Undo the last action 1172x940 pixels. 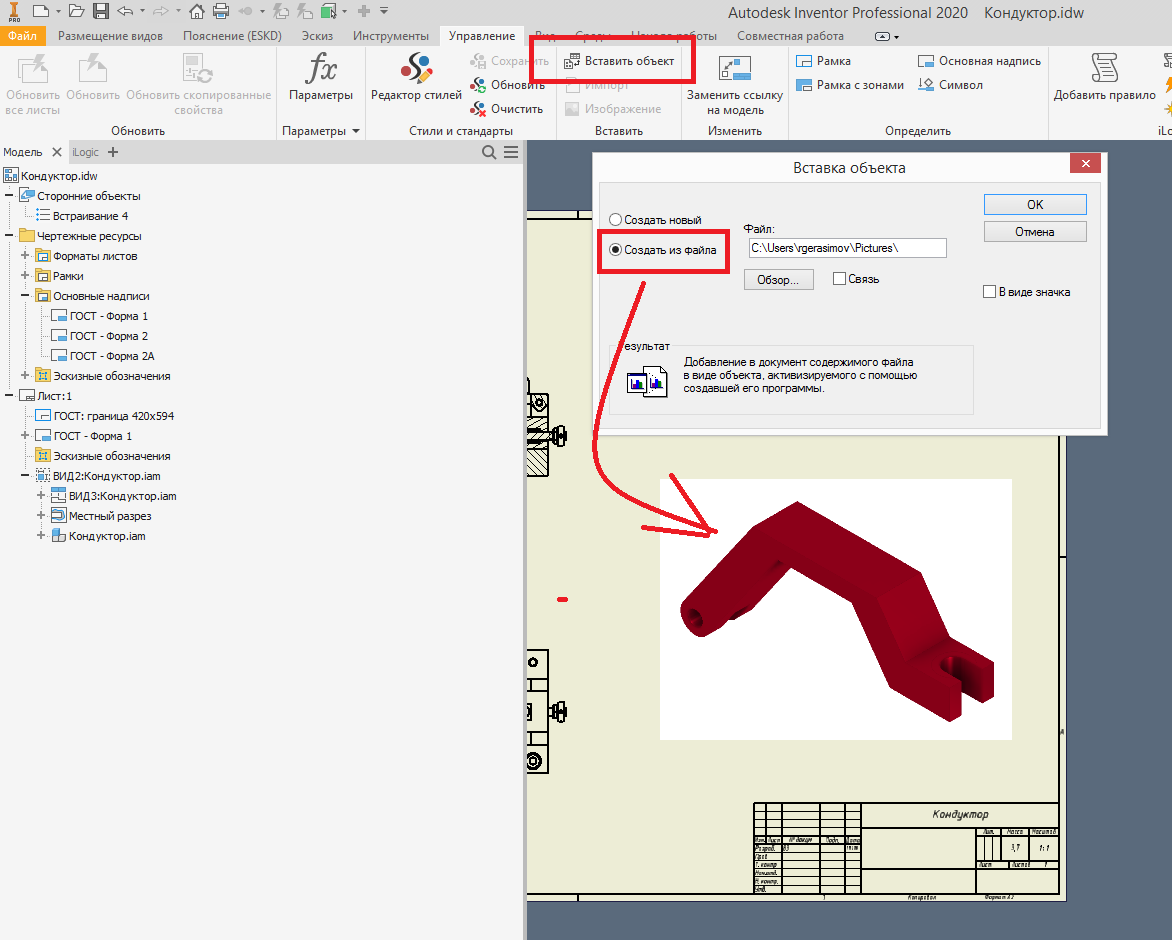click(125, 11)
